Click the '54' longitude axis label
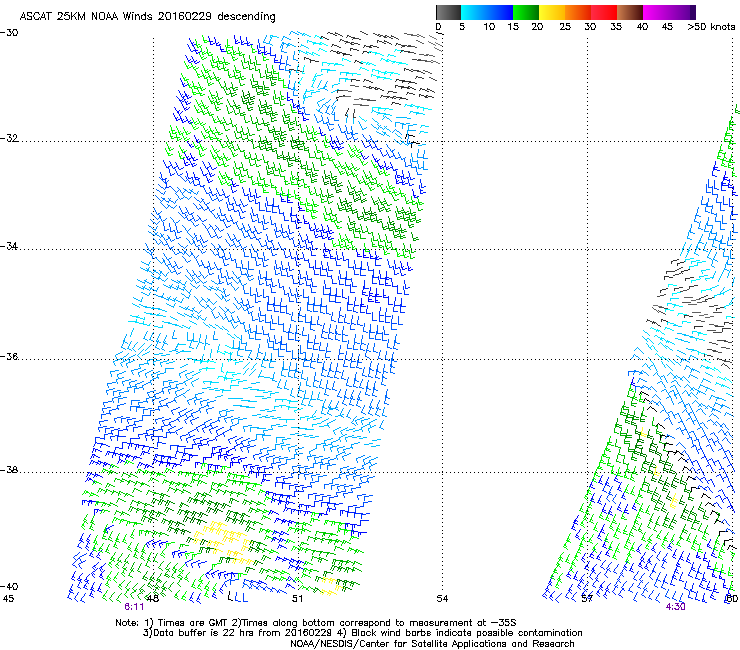Viewport: 740px width, 650px height. [442, 599]
